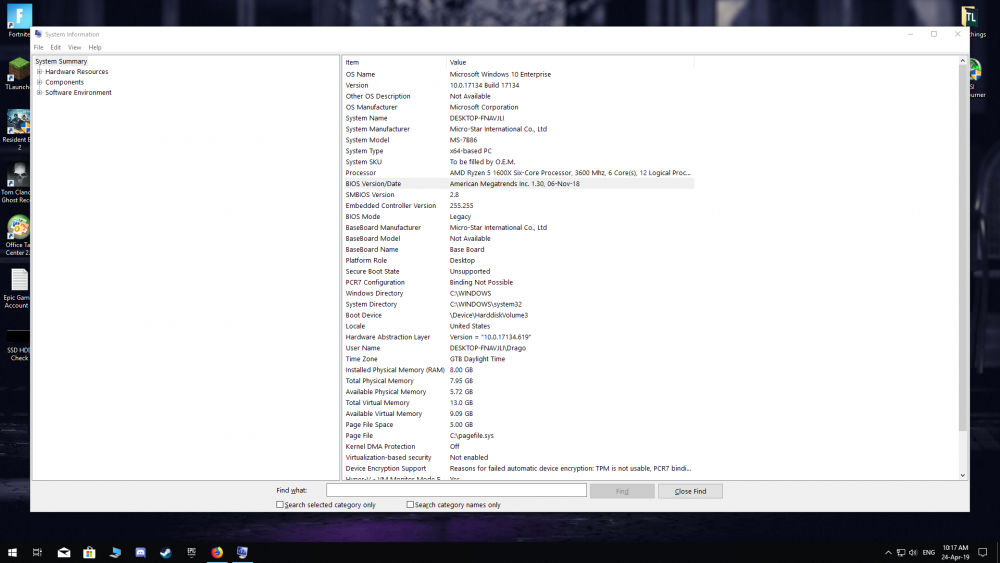Viewport: 1000px width, 563px height.
Task: Toggle Search selected category only
Action: pyautogui.click(x=279, y=504)
